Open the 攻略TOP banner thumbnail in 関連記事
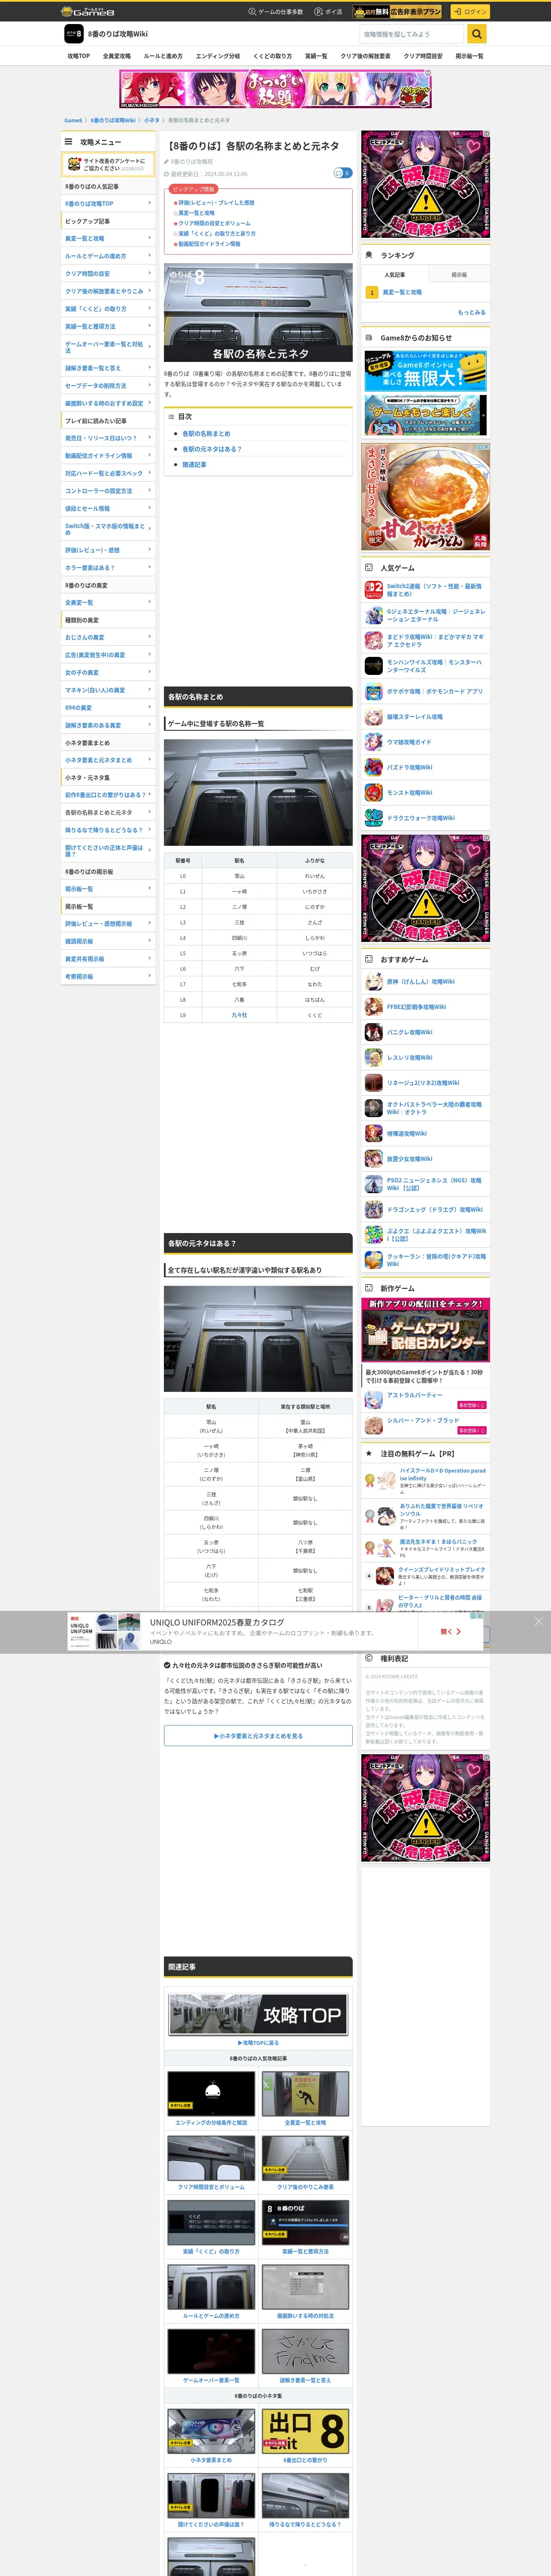The image size is (551, 2576). coord(258,2015)
